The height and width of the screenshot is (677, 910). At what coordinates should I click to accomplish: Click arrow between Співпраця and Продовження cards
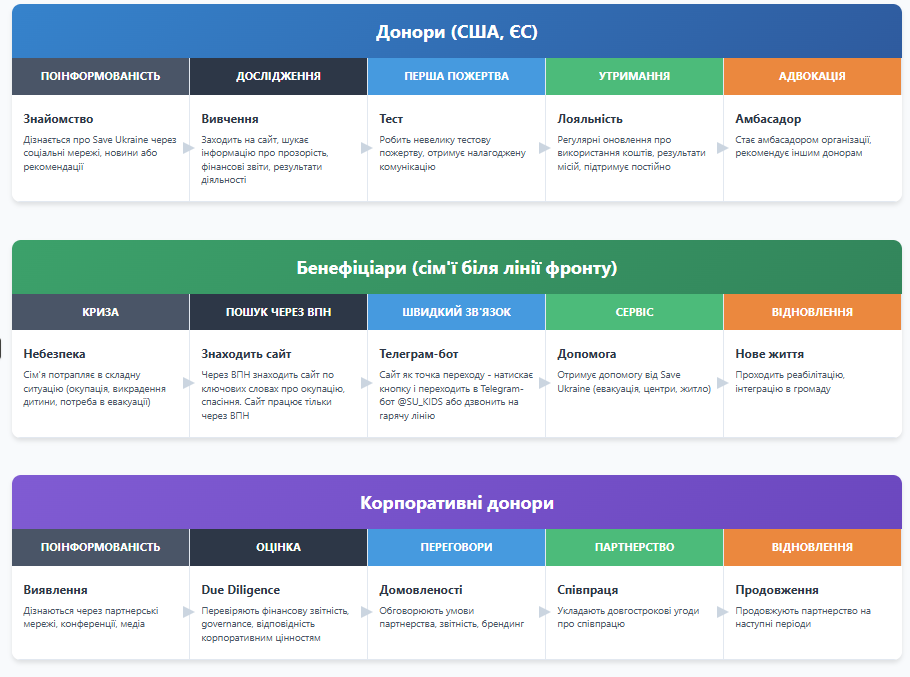[723, 618]
